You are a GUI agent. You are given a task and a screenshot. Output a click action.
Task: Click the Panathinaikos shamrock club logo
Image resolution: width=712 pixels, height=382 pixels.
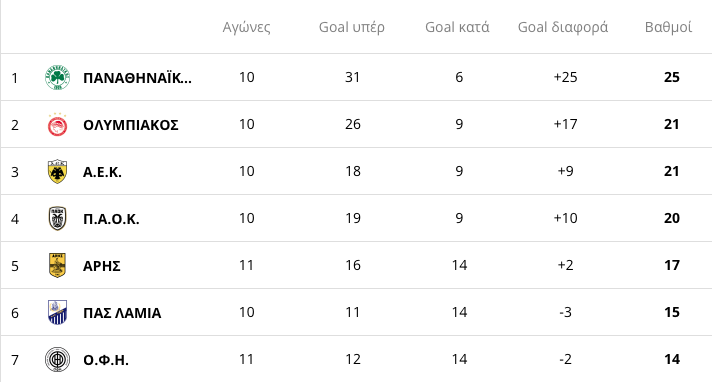pyautogui.click(x=58, y=77)
